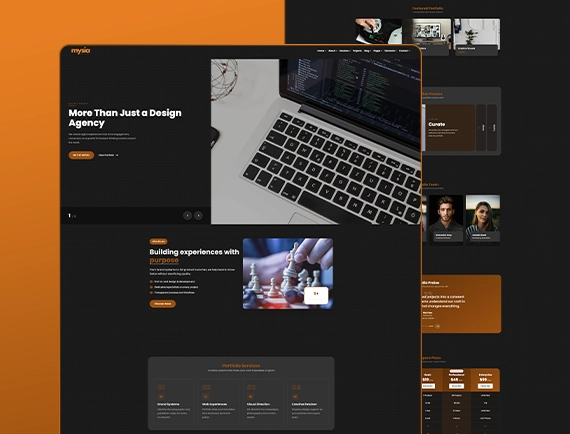Choose the Enterprise plan button
Viewport: 570px width, 434px height.
click(485, 386)
